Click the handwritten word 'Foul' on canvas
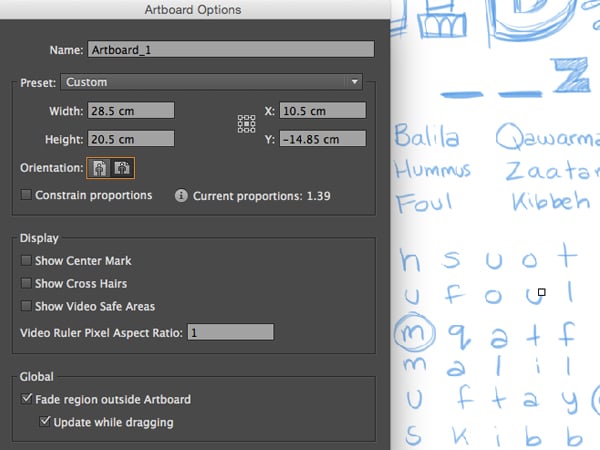600x450 pixels. pyautogui.click(x=424, y=202)
